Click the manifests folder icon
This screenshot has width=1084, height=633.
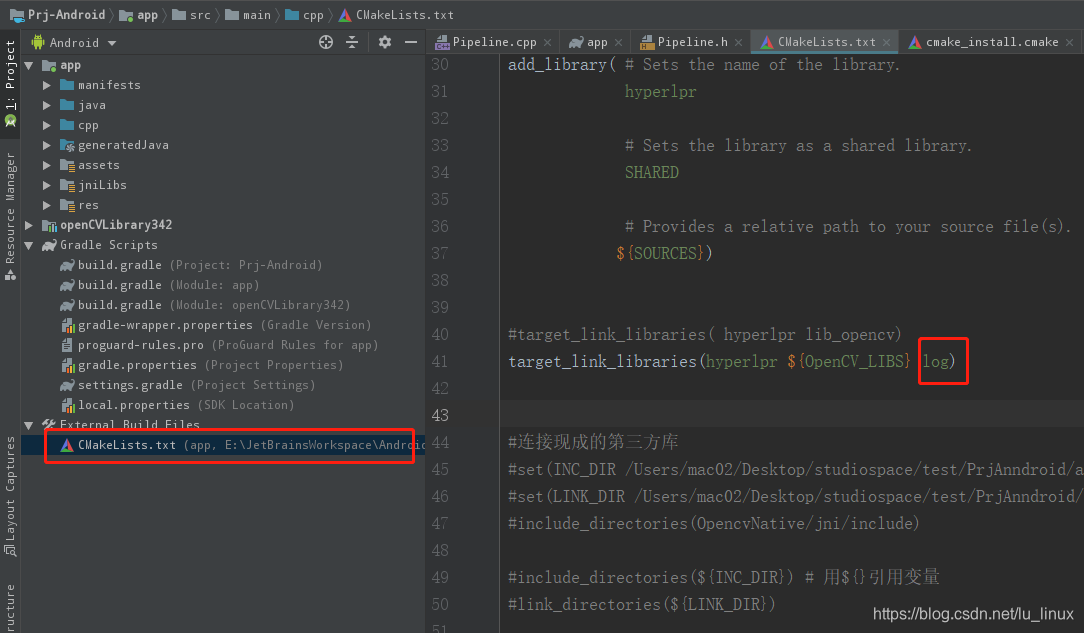coord(67,85)
